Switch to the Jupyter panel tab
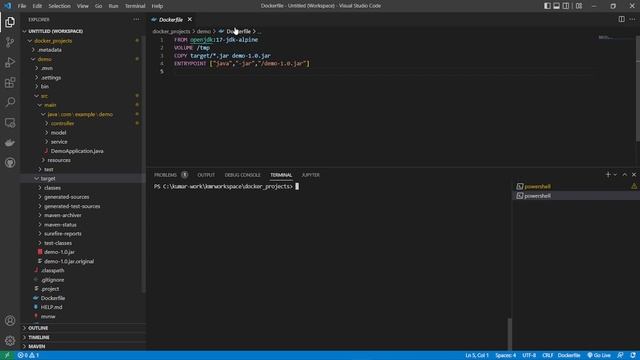This screenshot has height=360, width=640. pos(310,175)
